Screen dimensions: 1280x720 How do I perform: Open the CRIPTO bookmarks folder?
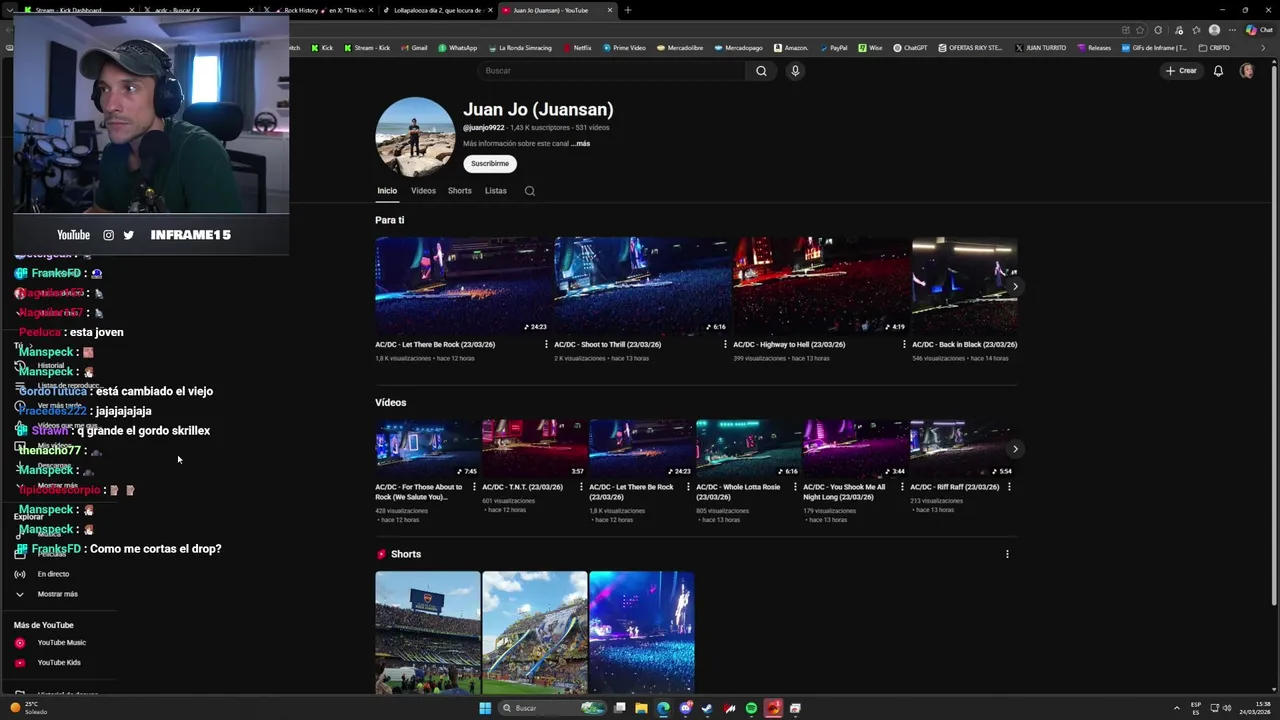coord(1214,48)
